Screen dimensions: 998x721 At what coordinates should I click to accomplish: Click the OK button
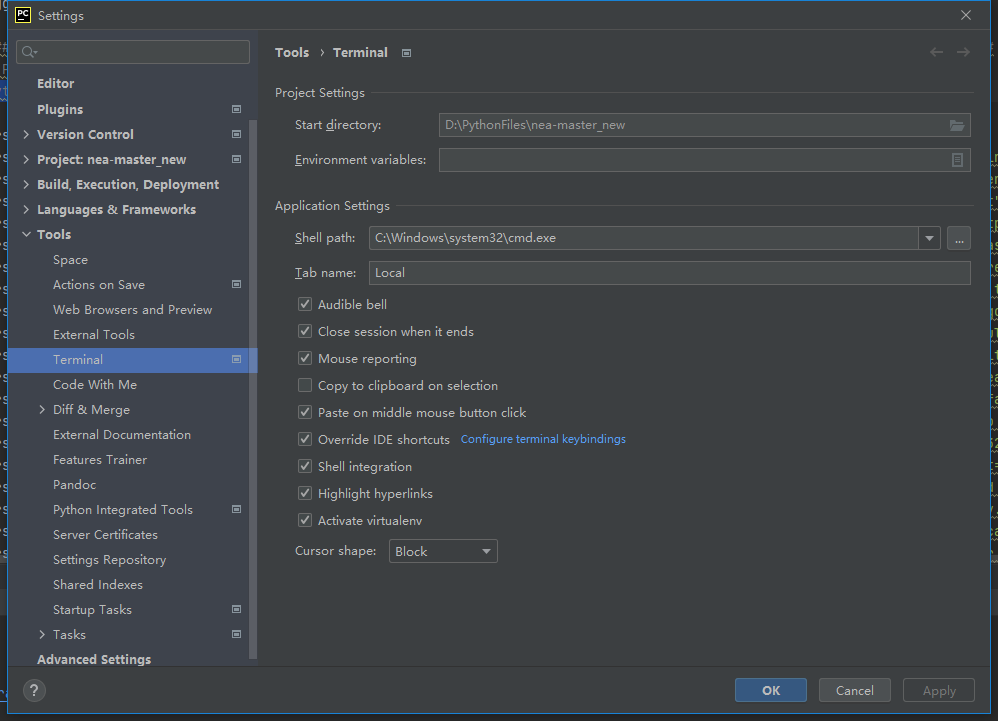[x=771, y=690]
